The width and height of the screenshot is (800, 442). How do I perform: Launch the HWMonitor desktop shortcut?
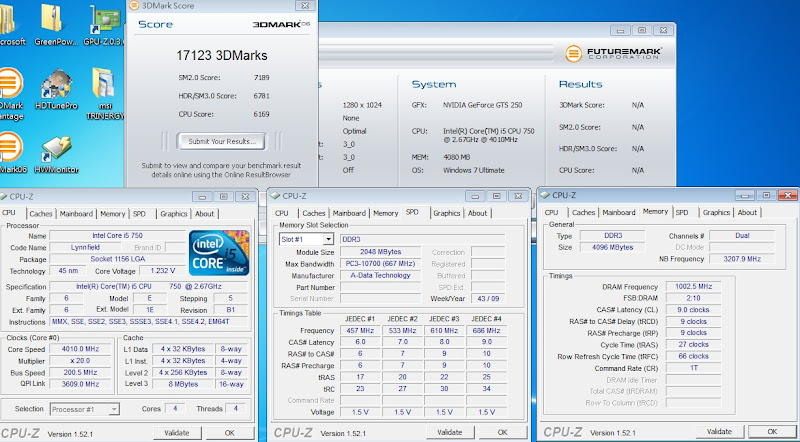tap(56, 154)
